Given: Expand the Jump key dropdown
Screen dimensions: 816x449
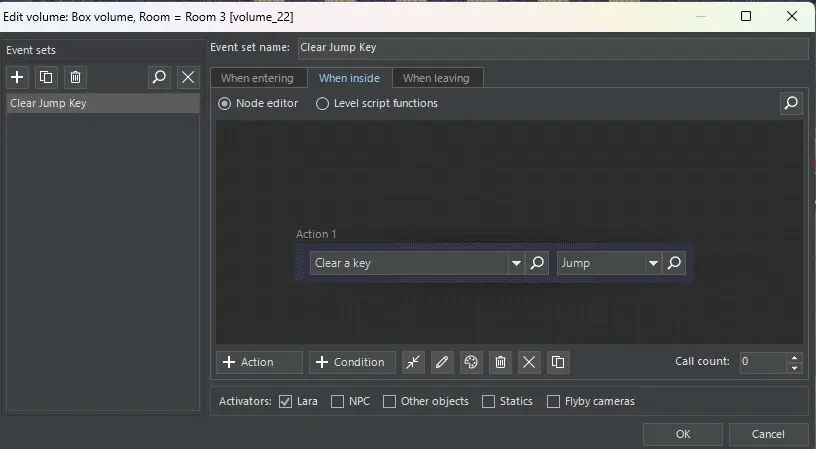Looking at the screenshot, I should pyautogui.click(x=653, y=263).
